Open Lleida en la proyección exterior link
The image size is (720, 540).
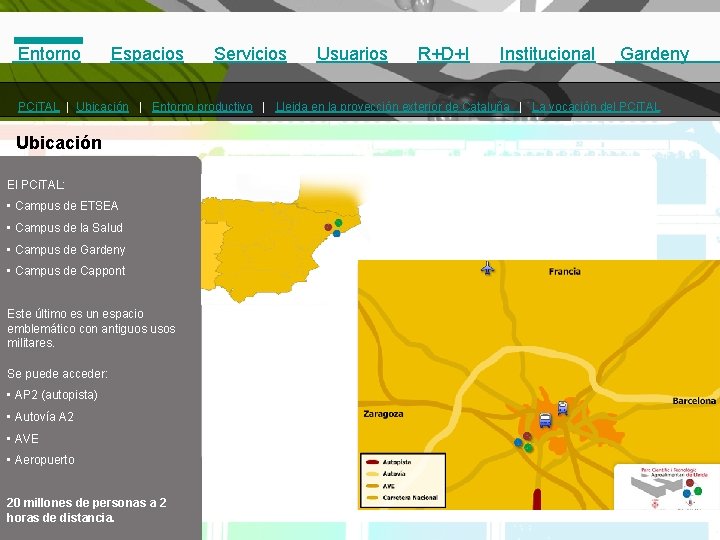[393, 107]
